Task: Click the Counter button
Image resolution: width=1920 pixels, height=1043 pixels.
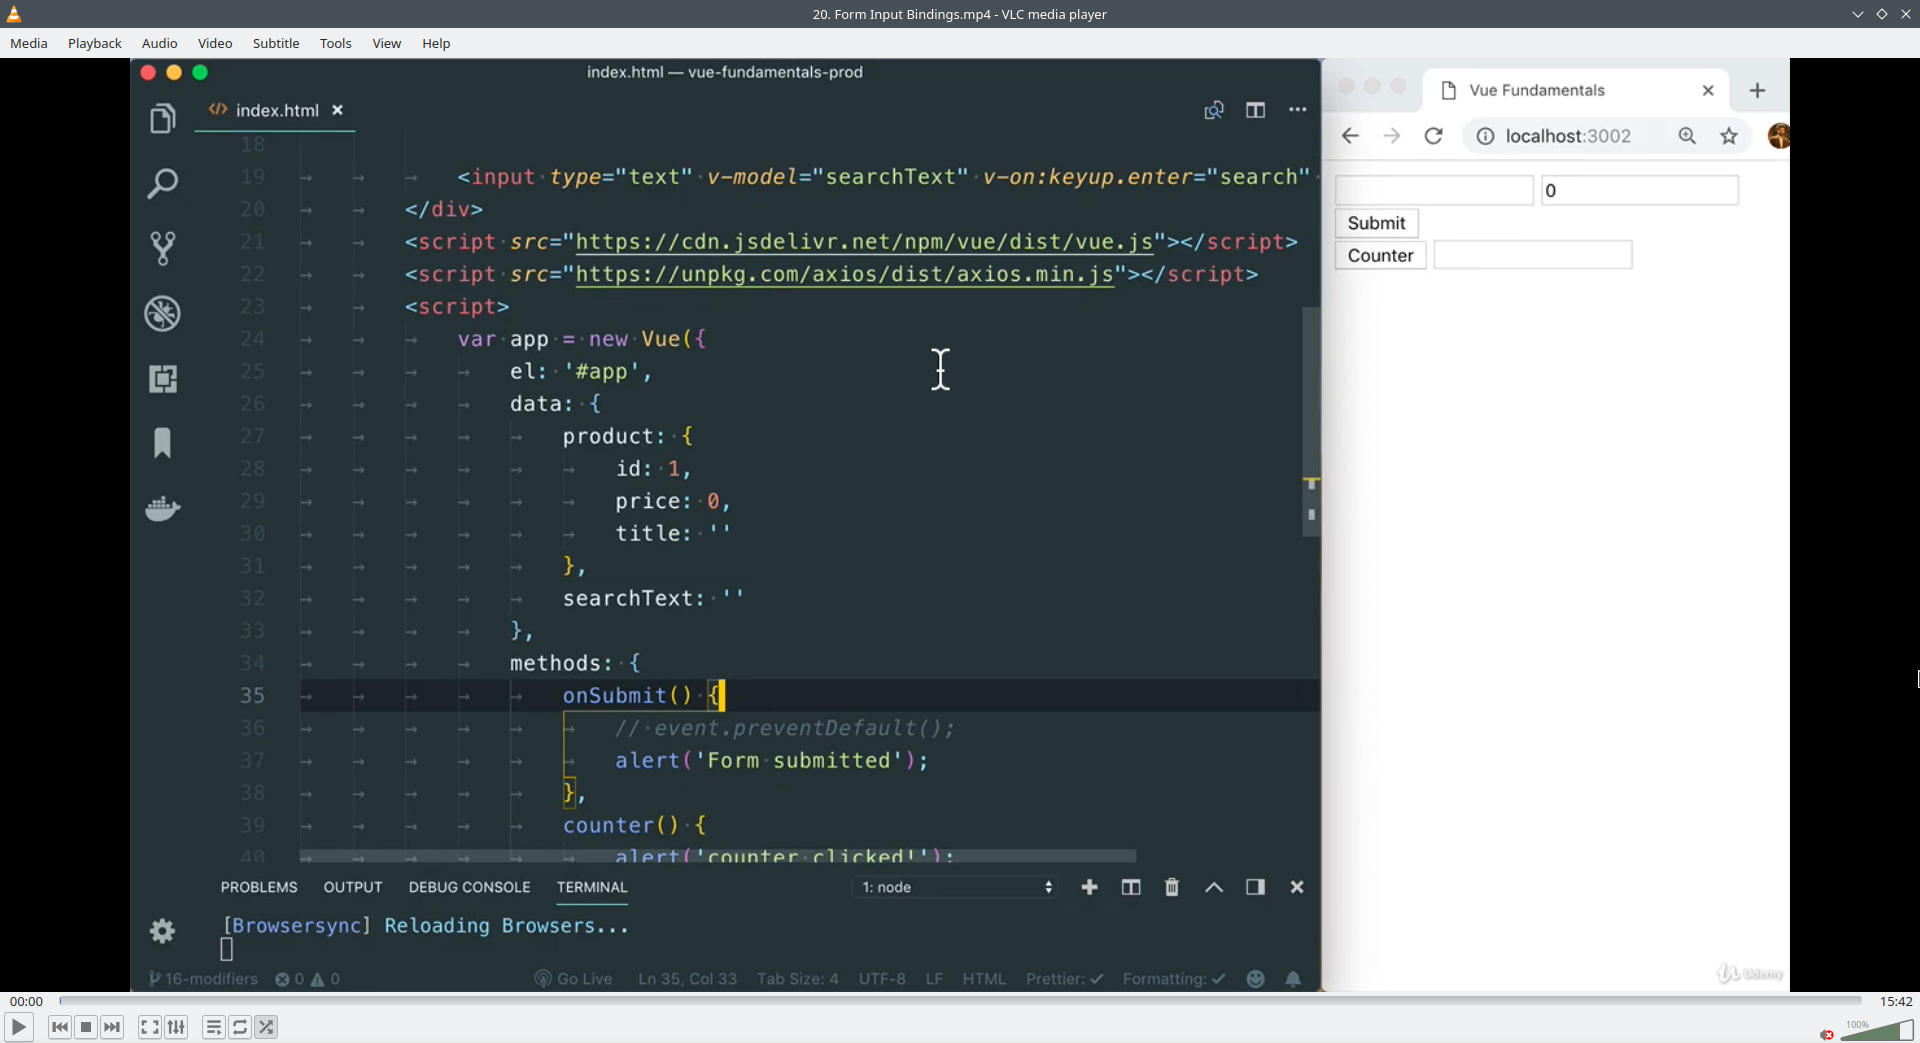Action: tap(1380, 255)
